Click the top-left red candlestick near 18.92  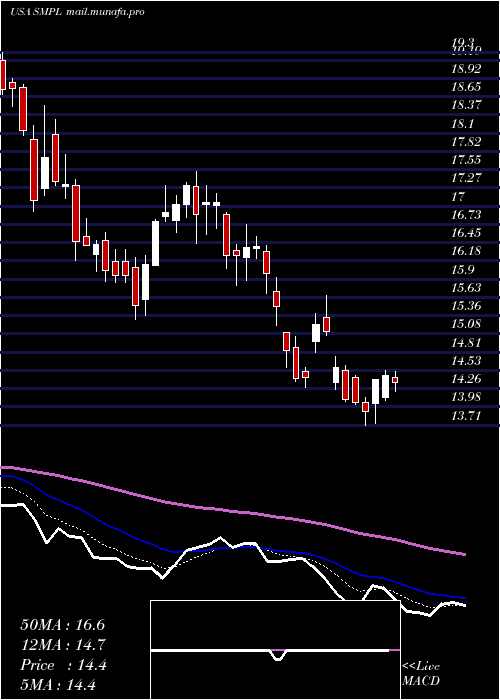pos(3,75)
